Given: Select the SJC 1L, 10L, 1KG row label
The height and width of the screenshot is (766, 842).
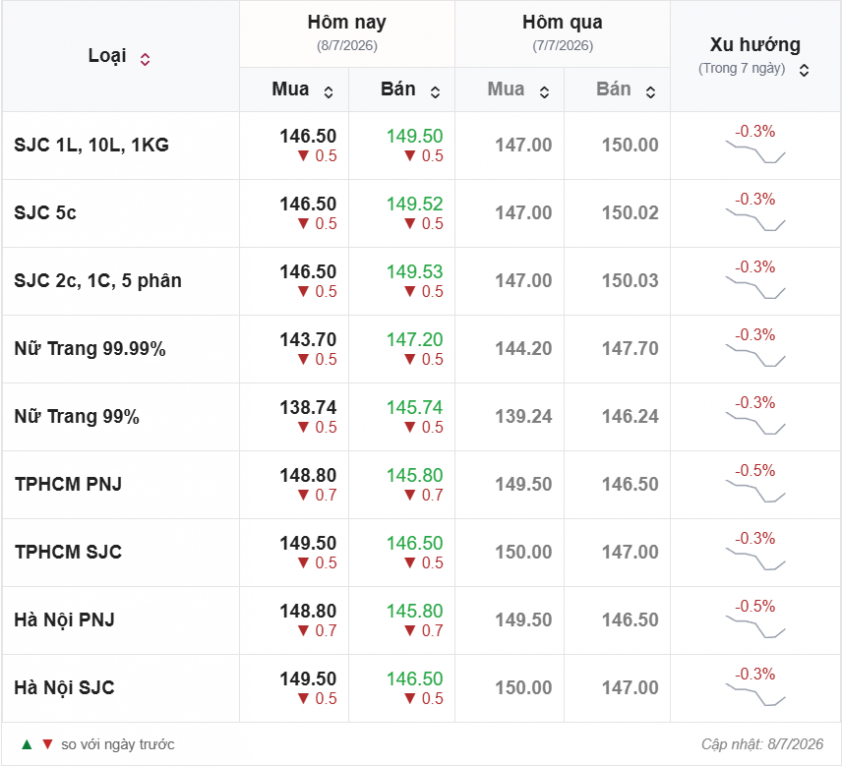Looking at the screenshot, I should [x=91, y=145].
